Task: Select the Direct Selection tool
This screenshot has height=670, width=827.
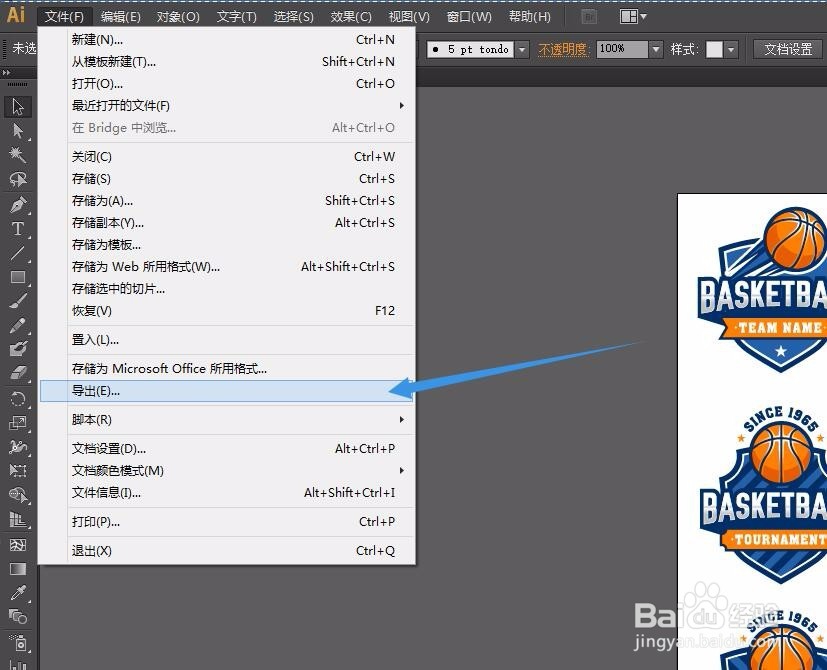Action: pyautogui.click(x=18, y=130)
